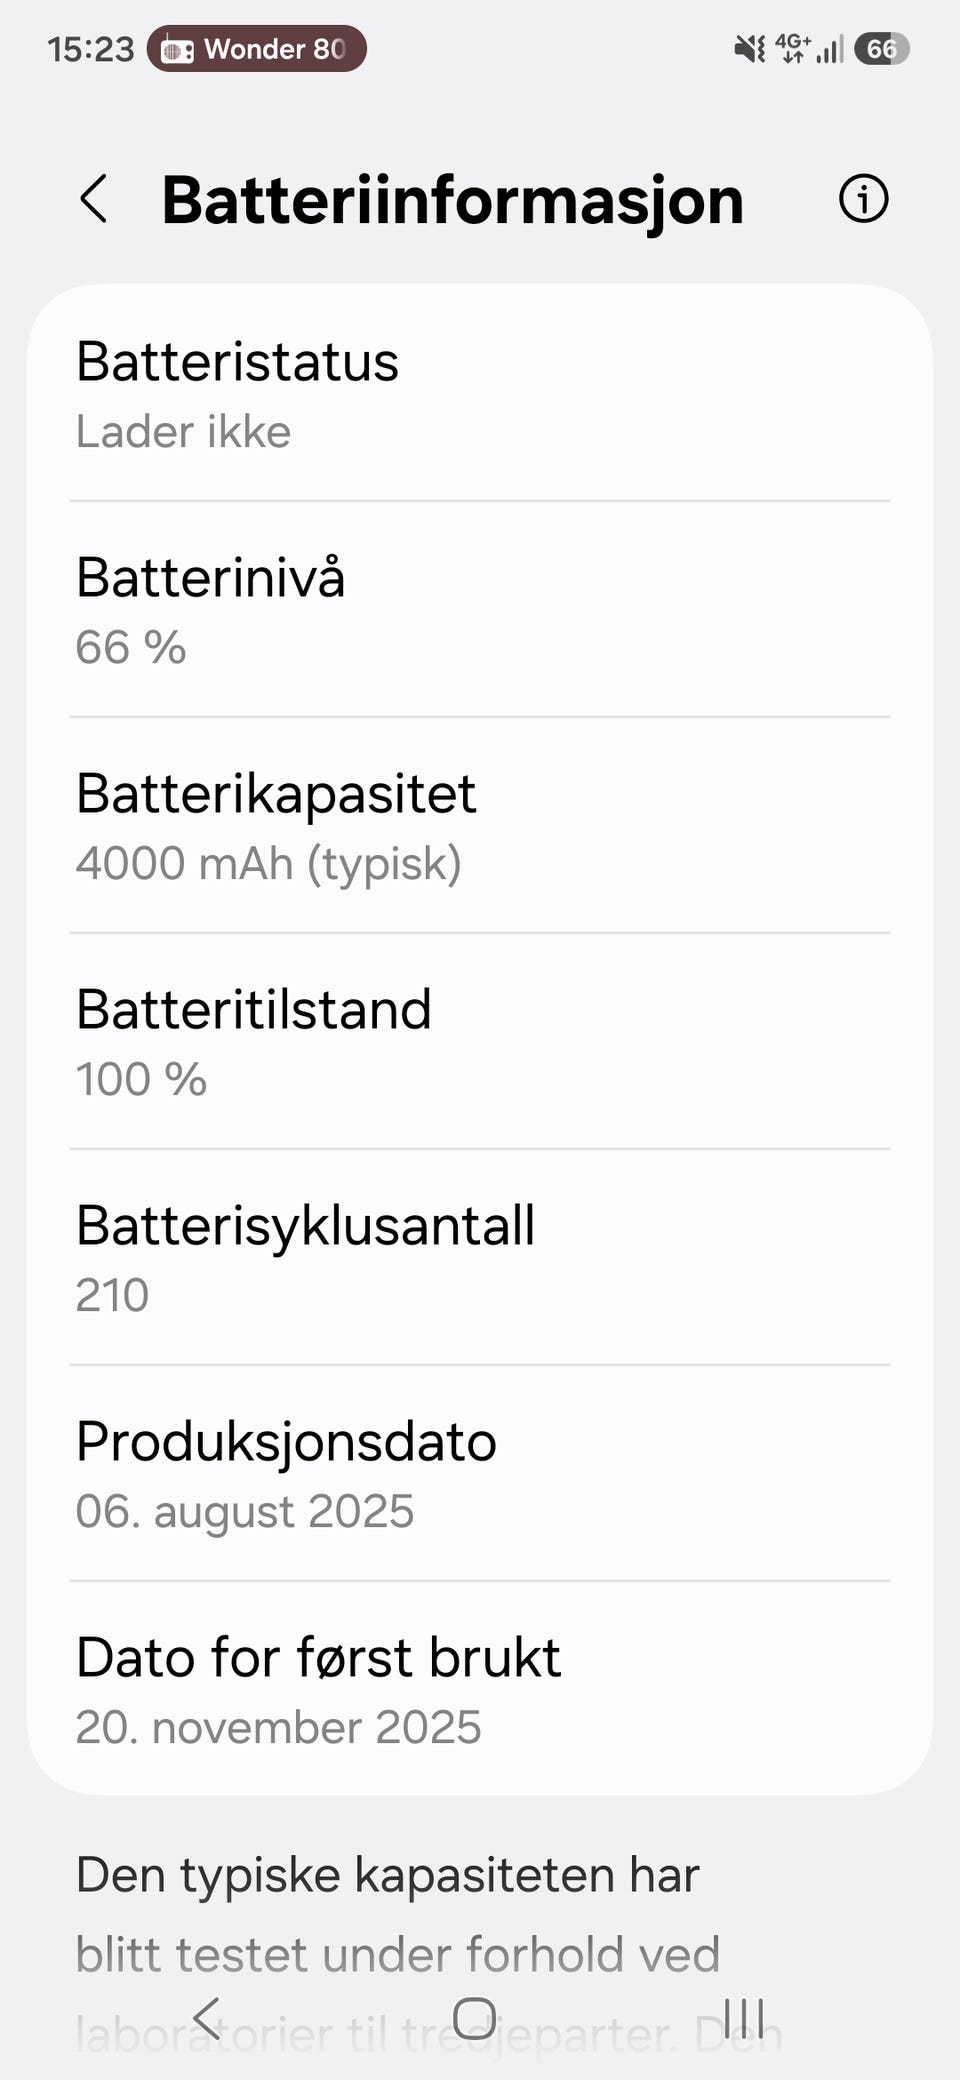Tap the Wonder 80 radio status pill
Screen dimensions: 960x2080
[257, 49]
